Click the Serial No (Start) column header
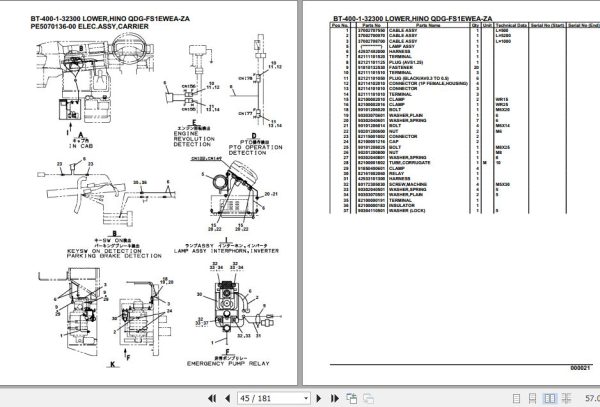Viewport: 600px width, 407px height. point(547,25)
